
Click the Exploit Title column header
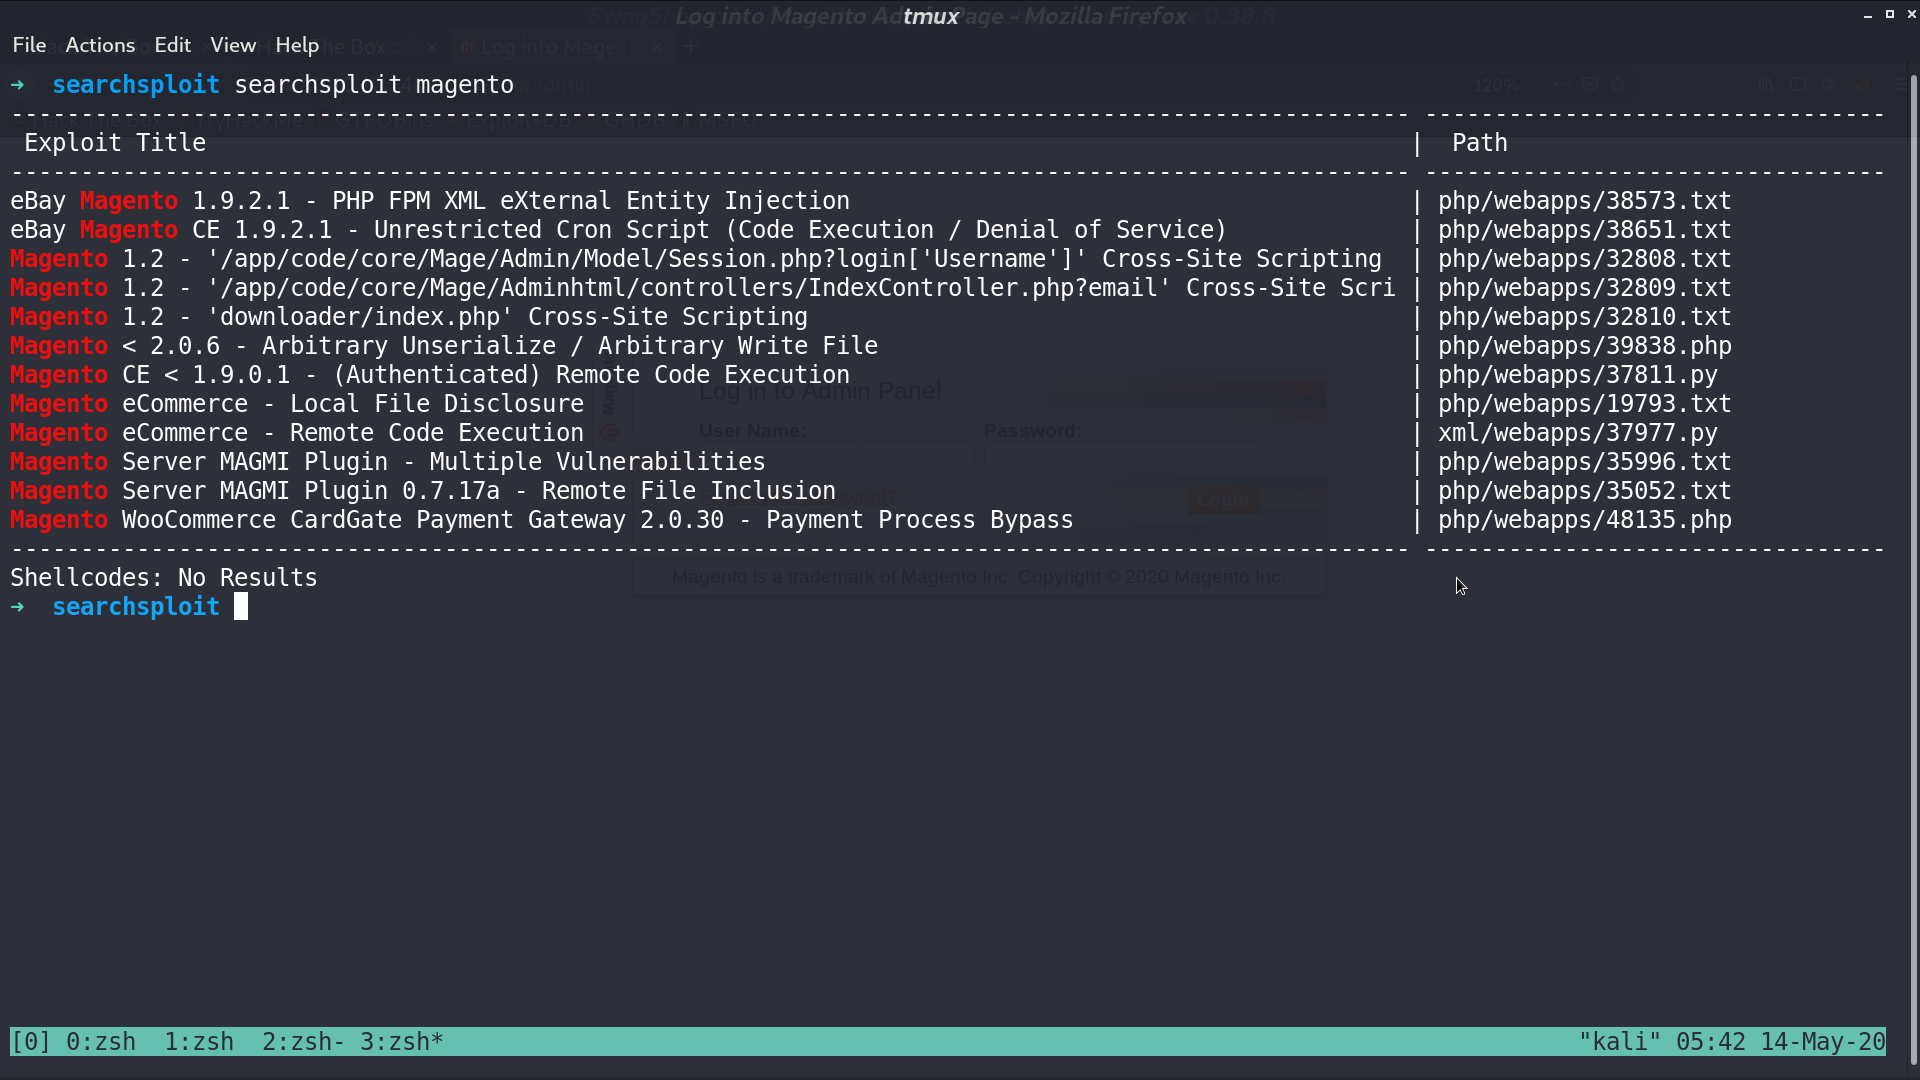115,143
